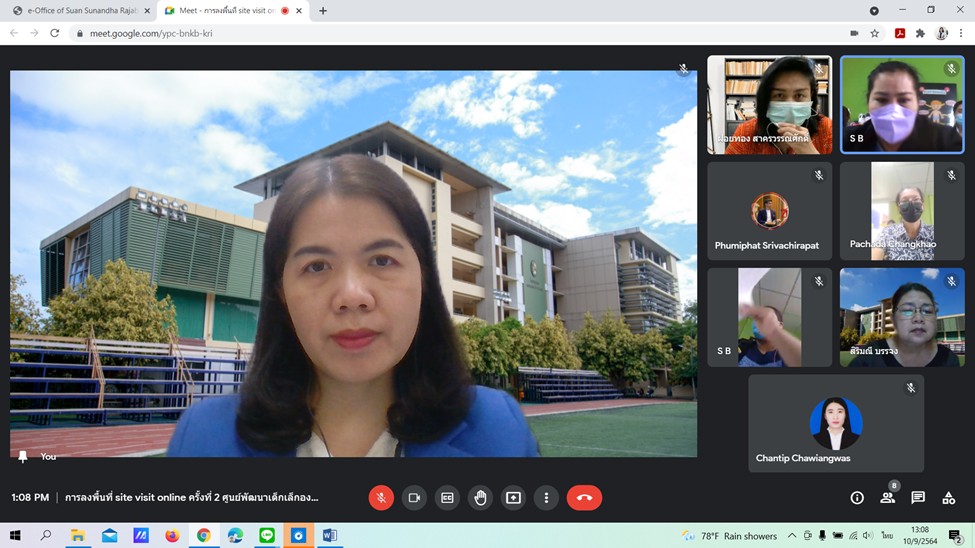Click the Present now screen share icon

coord(513,497)
